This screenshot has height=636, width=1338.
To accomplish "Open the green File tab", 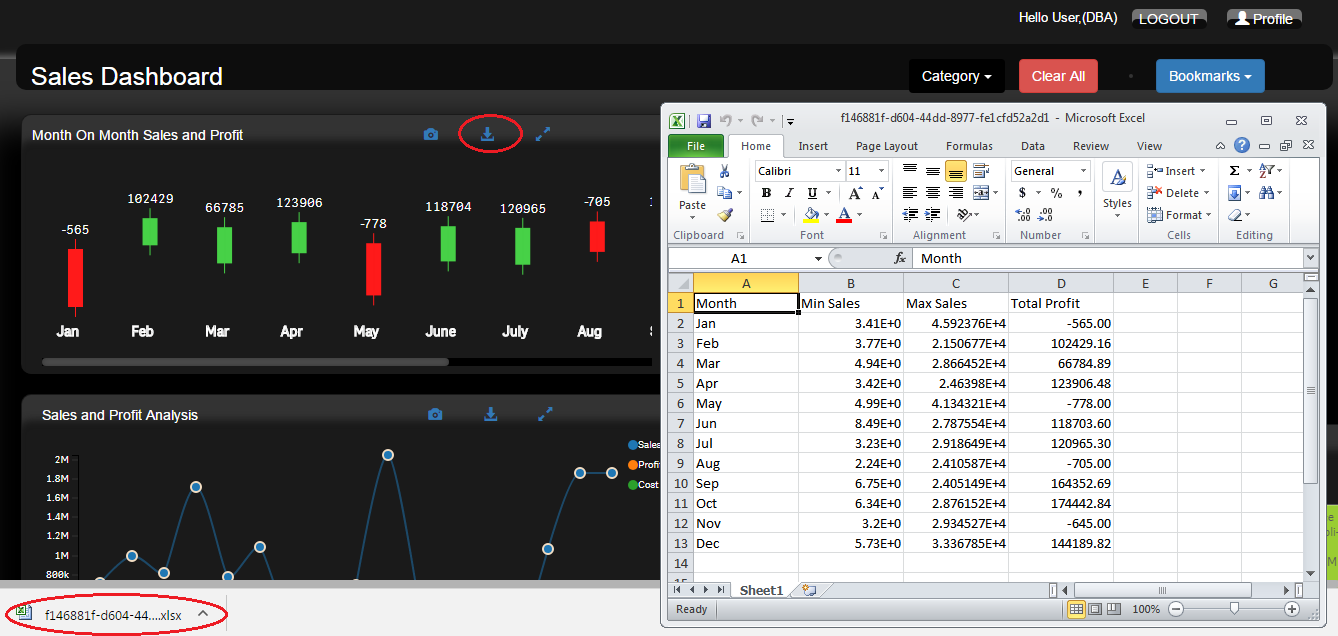I will [x=696, y=146].
